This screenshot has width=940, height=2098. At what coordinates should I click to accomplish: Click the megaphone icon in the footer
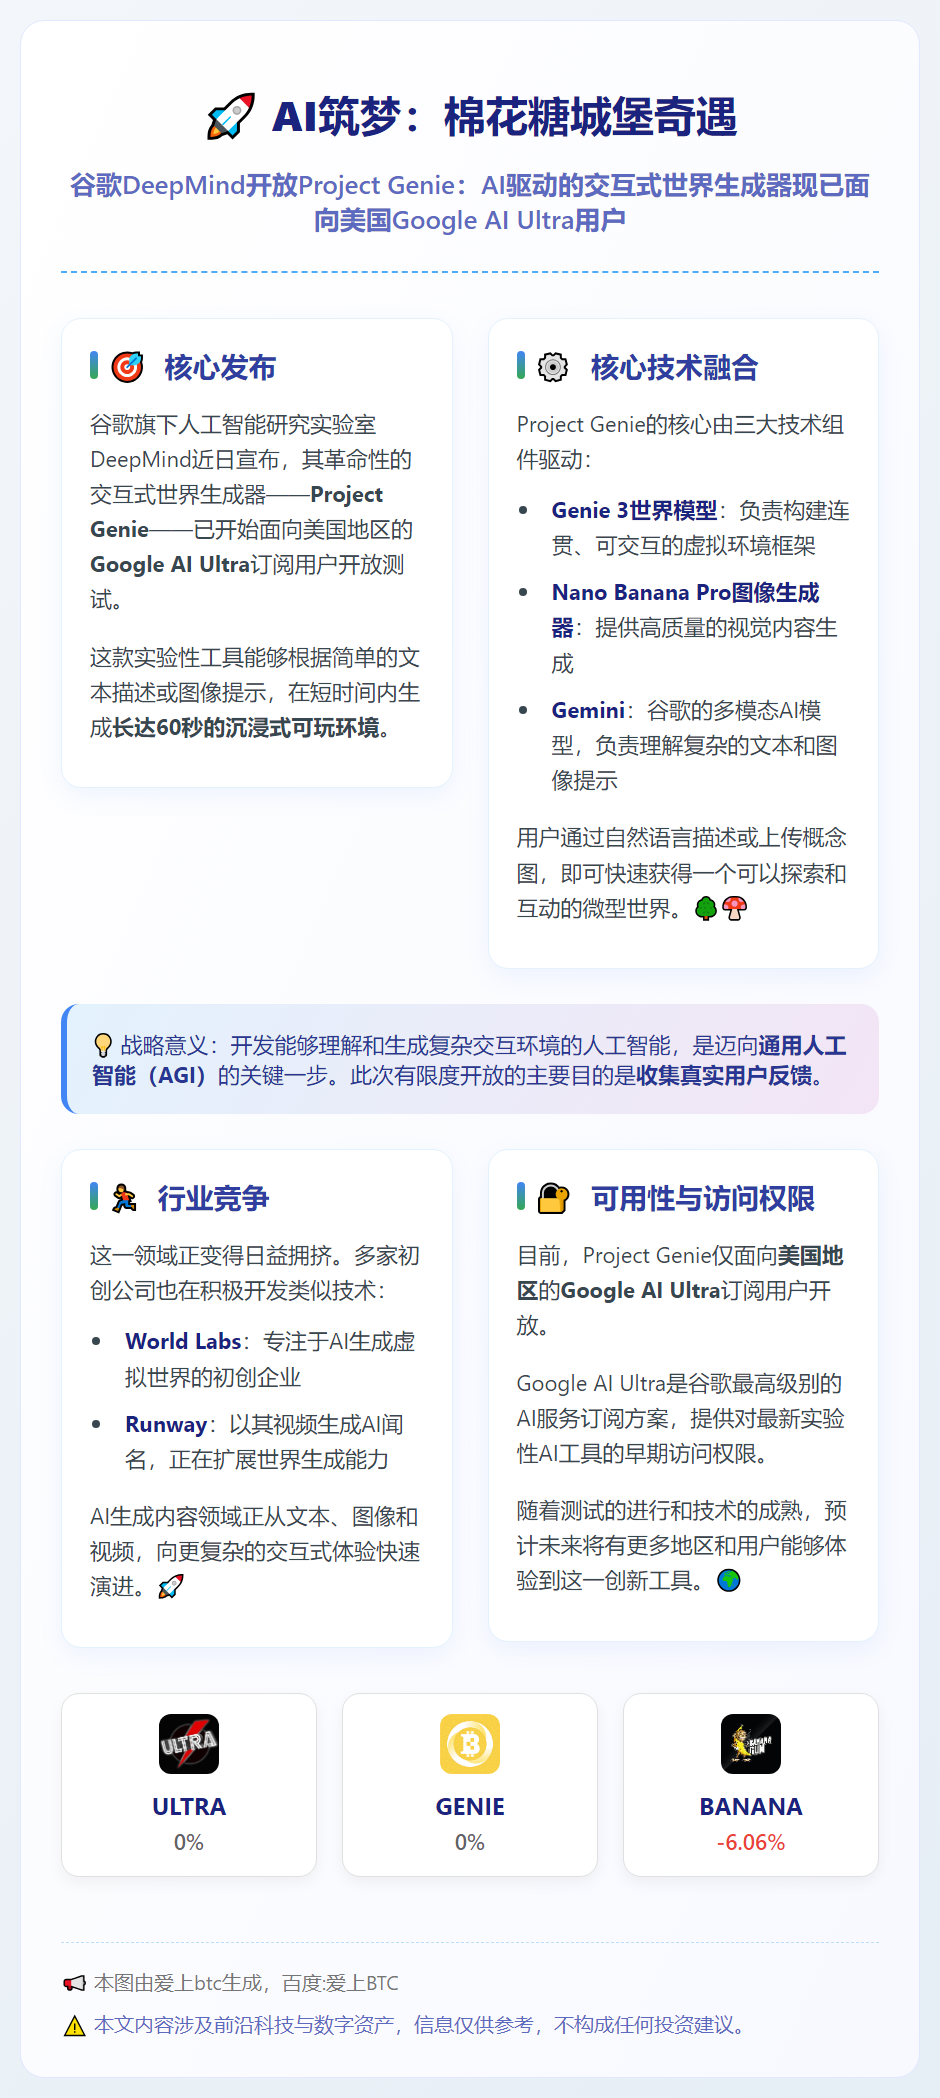pyautogui.click(x=75, y=1983)
